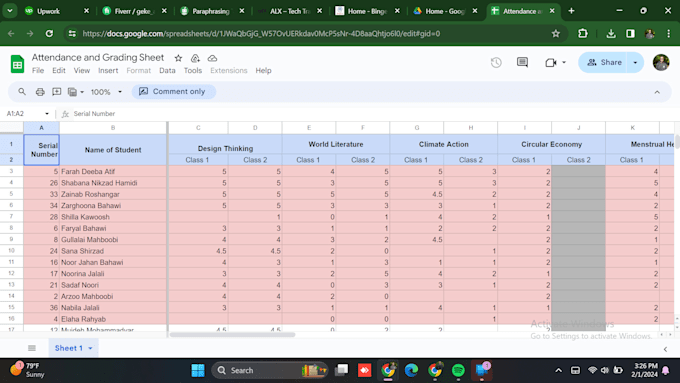Switch to the Fiverr browser tab

[x=135, y=11]
